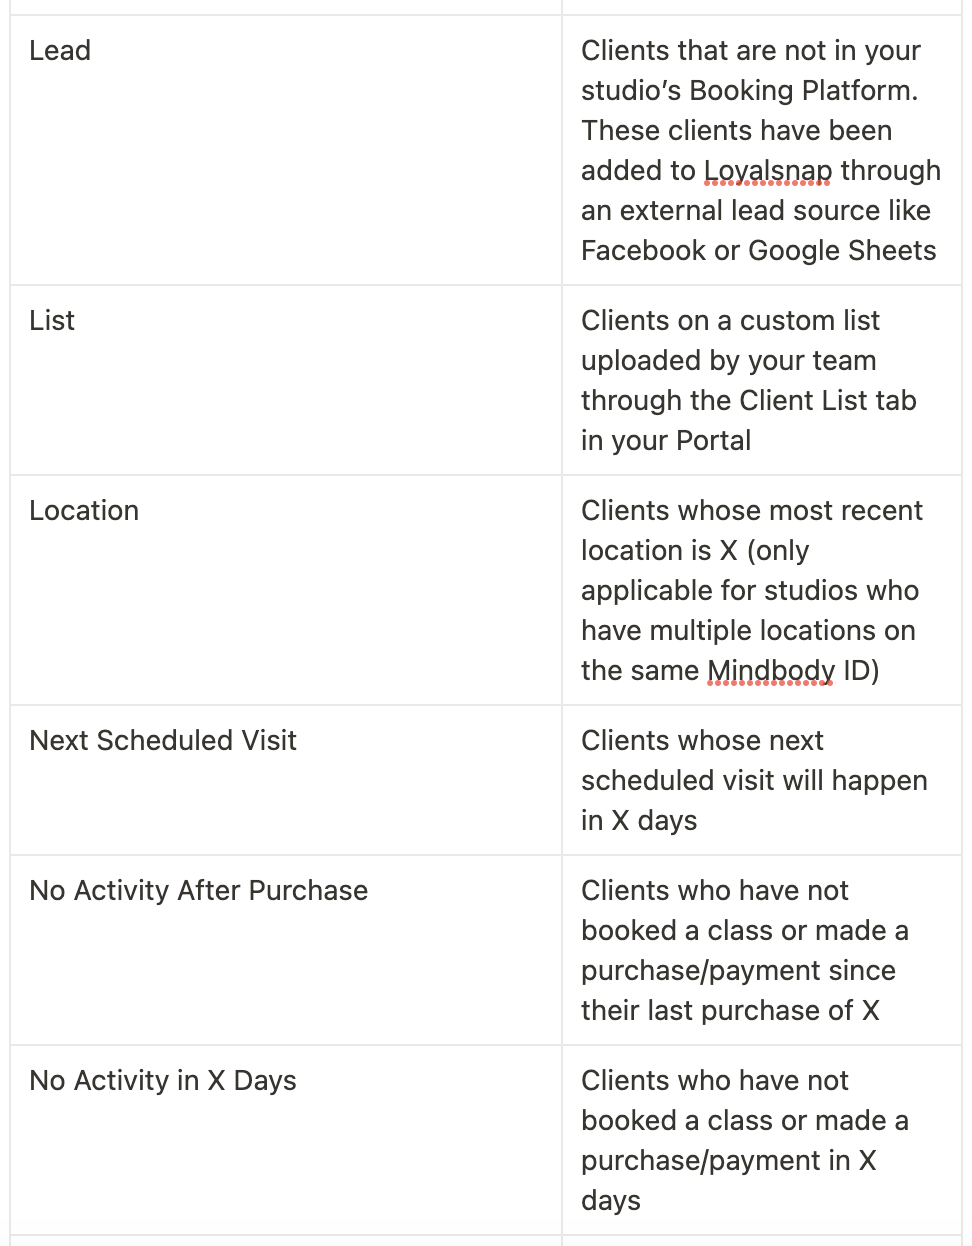Click the misspelled word Loyalsnap
Image resolution: width=972 pixels, height=1246 pixels.
768,171
